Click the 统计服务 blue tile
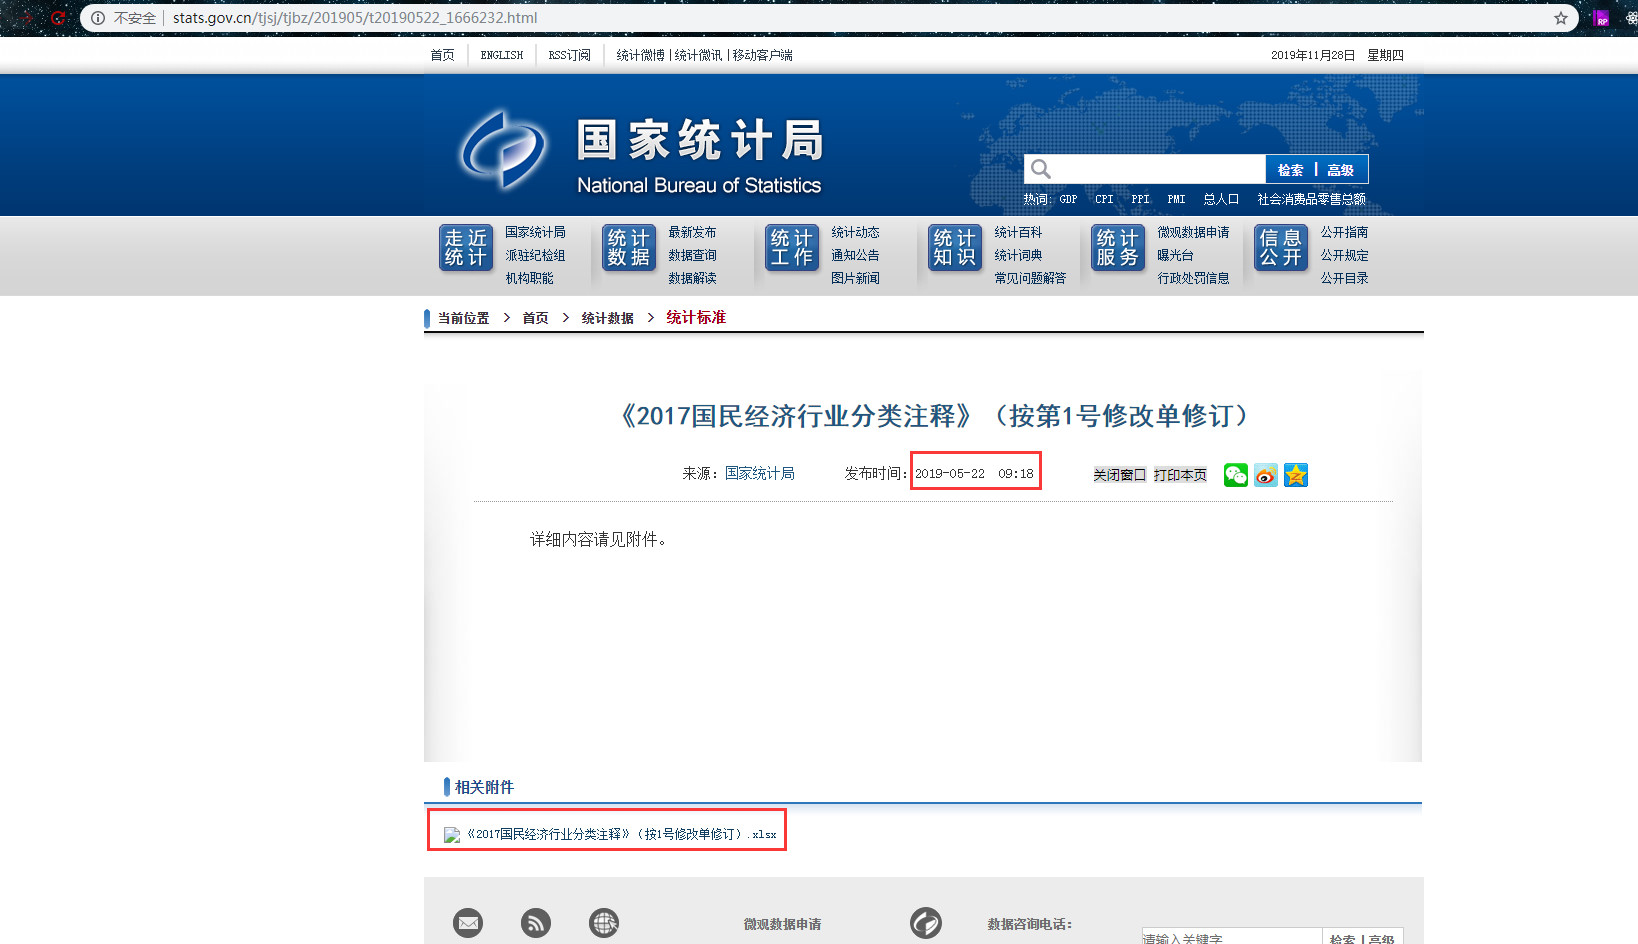The width and height of the screenshot is (1638, 944). click(x=1118, y=248)
